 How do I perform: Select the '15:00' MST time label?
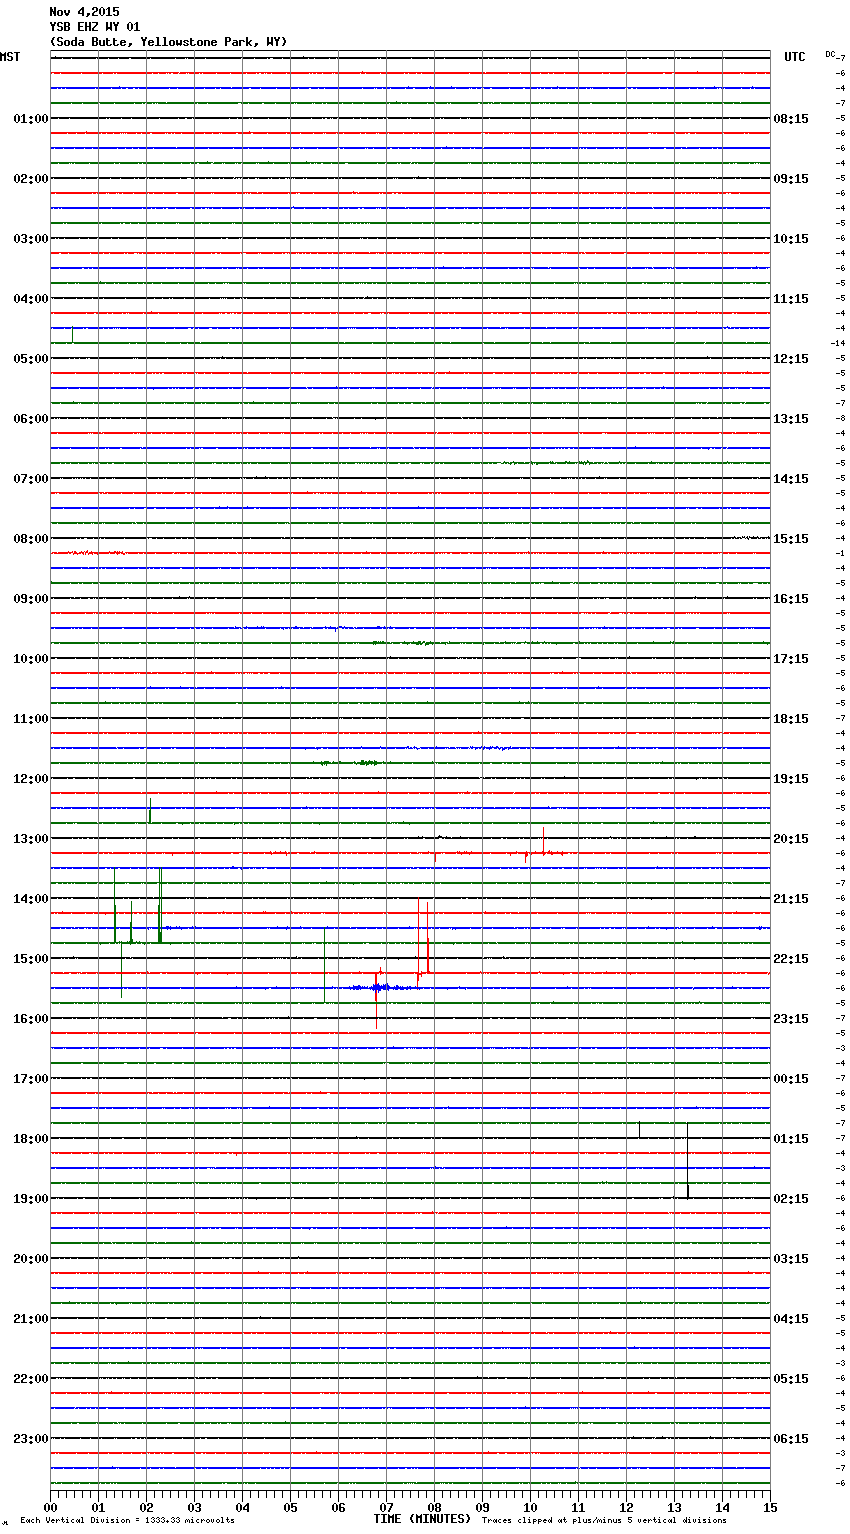(x=31, y=959)
